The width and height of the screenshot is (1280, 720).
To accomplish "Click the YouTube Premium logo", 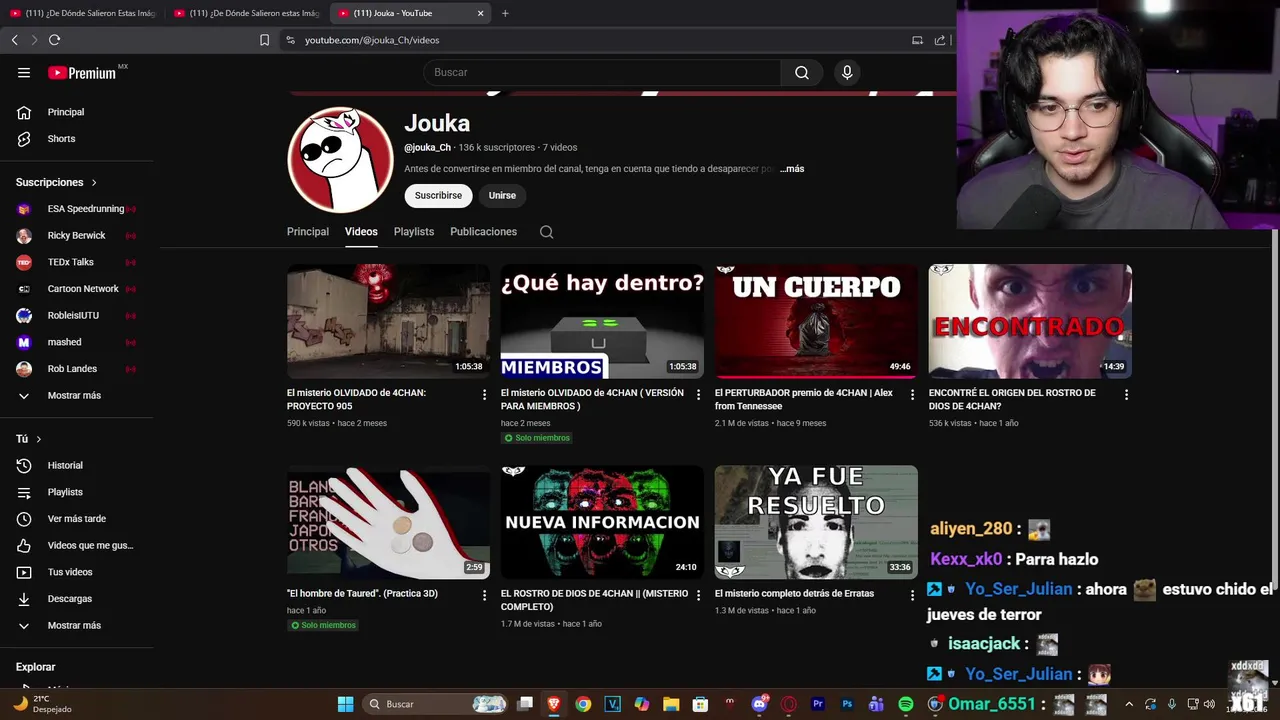I will click(83, 73).
